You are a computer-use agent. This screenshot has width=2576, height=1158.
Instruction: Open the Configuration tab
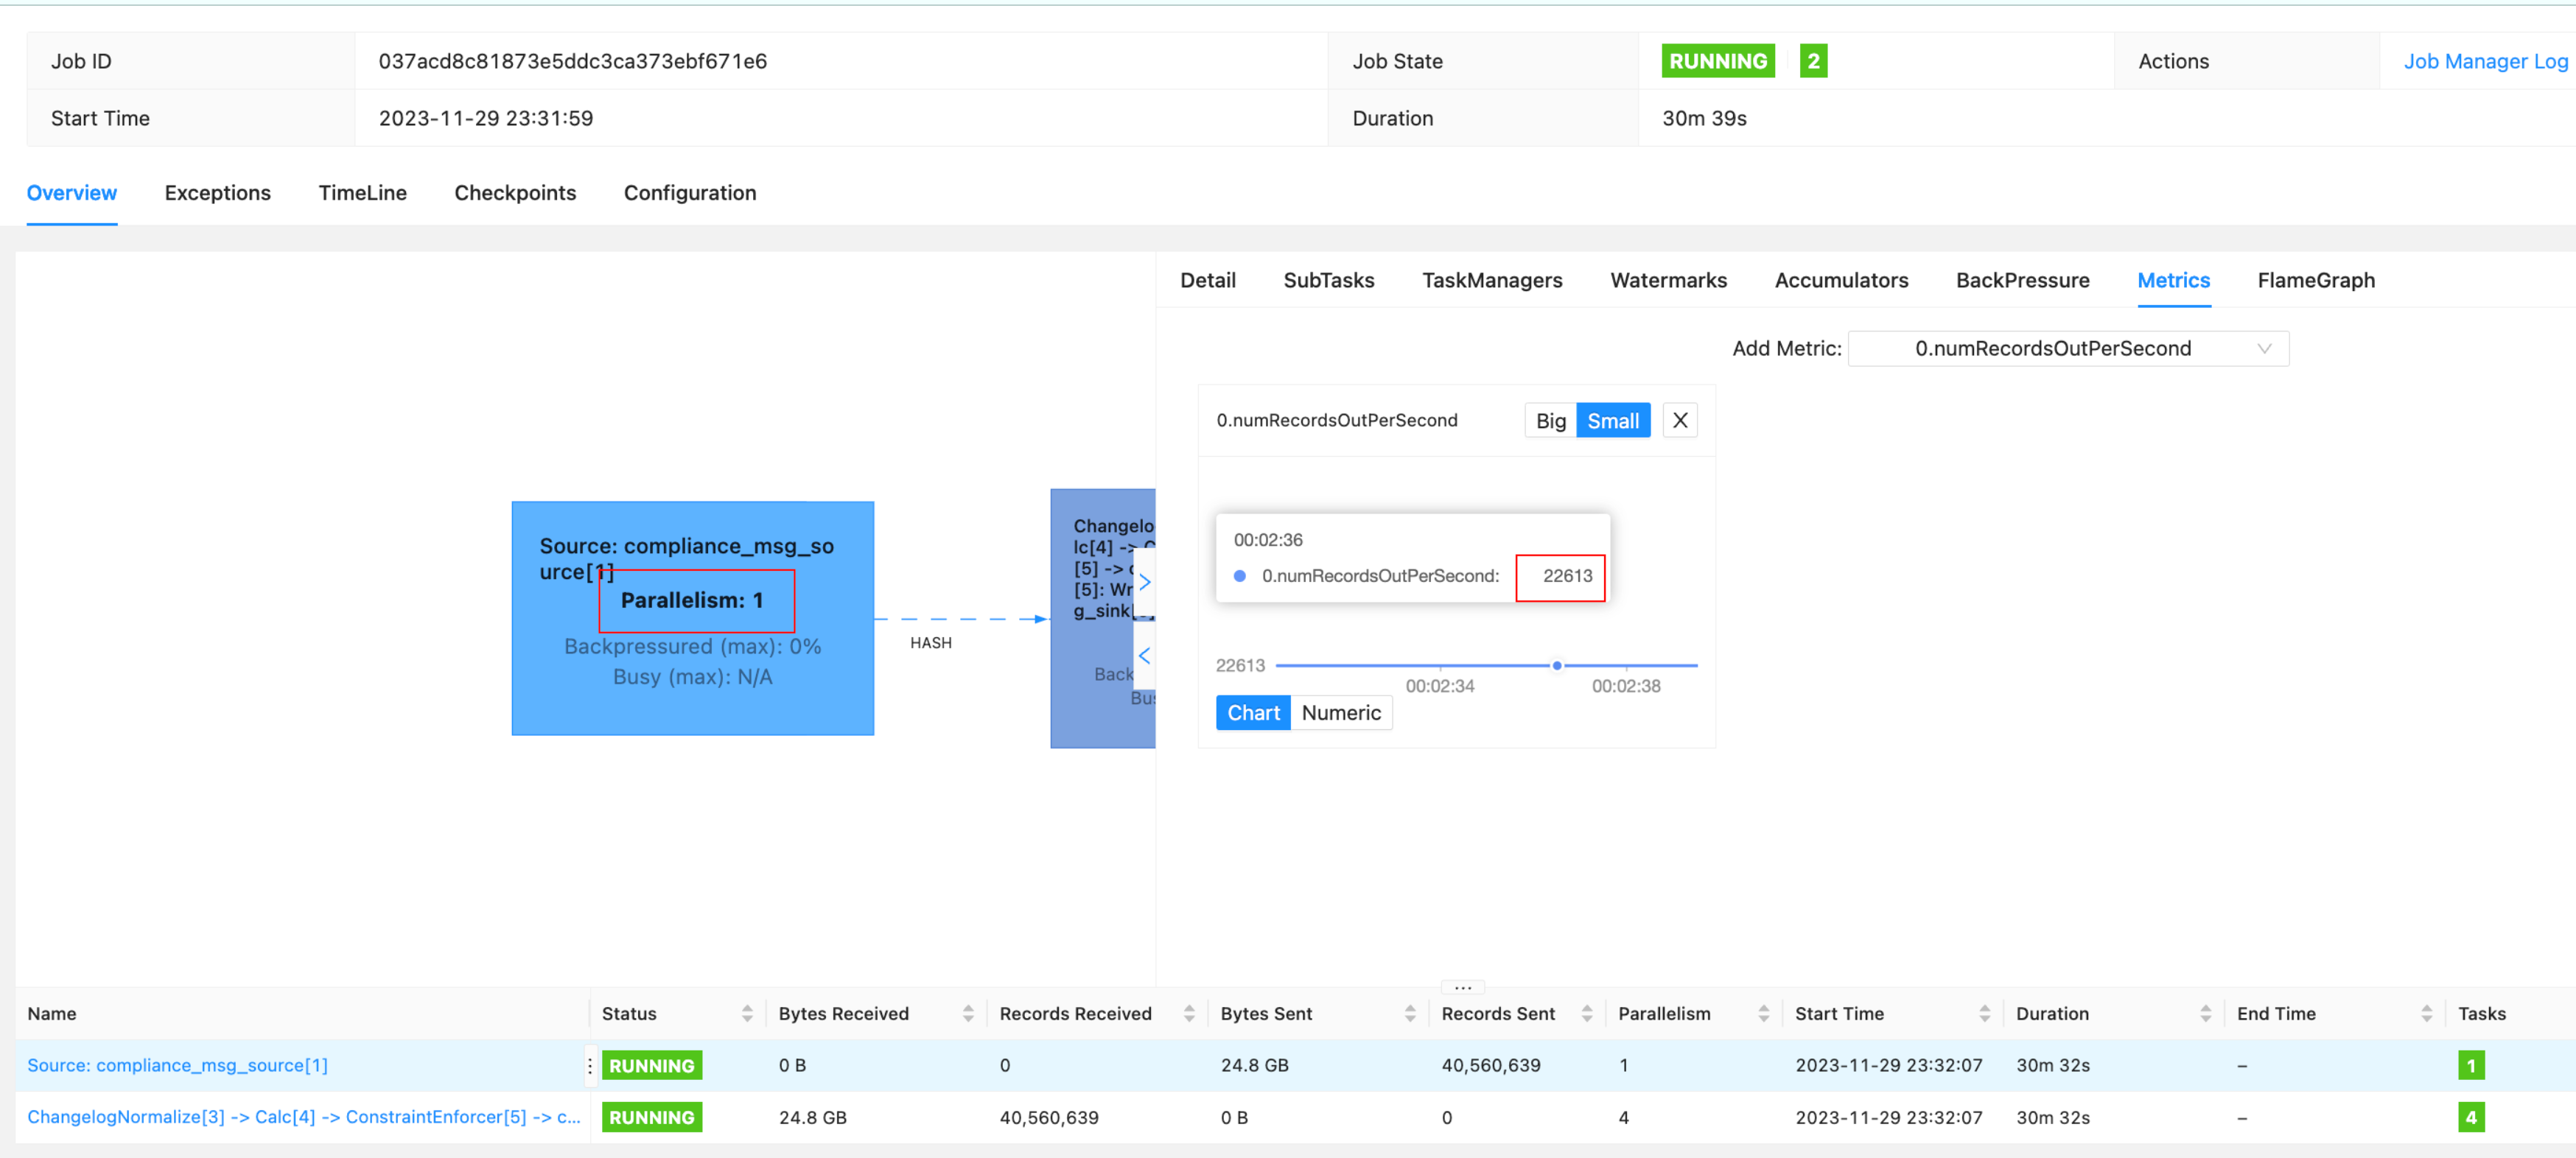click(690, 193)
